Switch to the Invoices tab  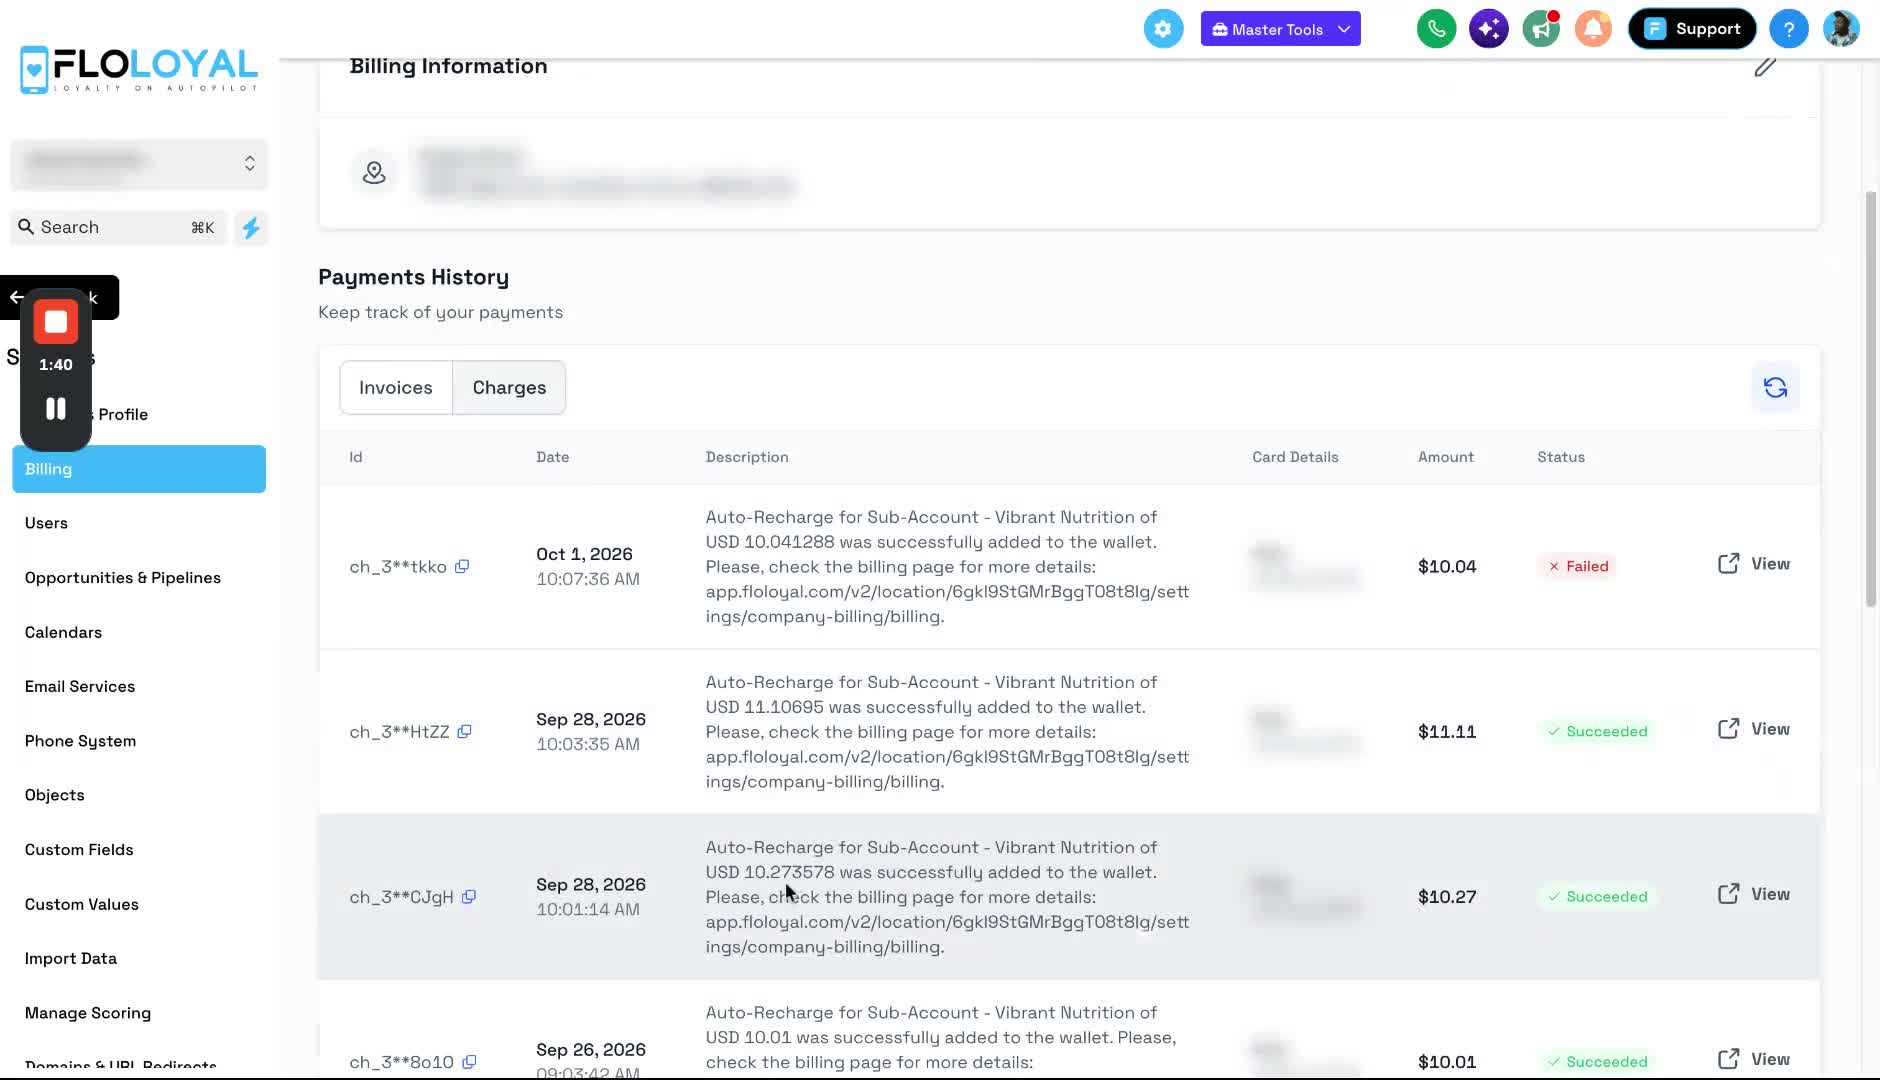[396, 388]
